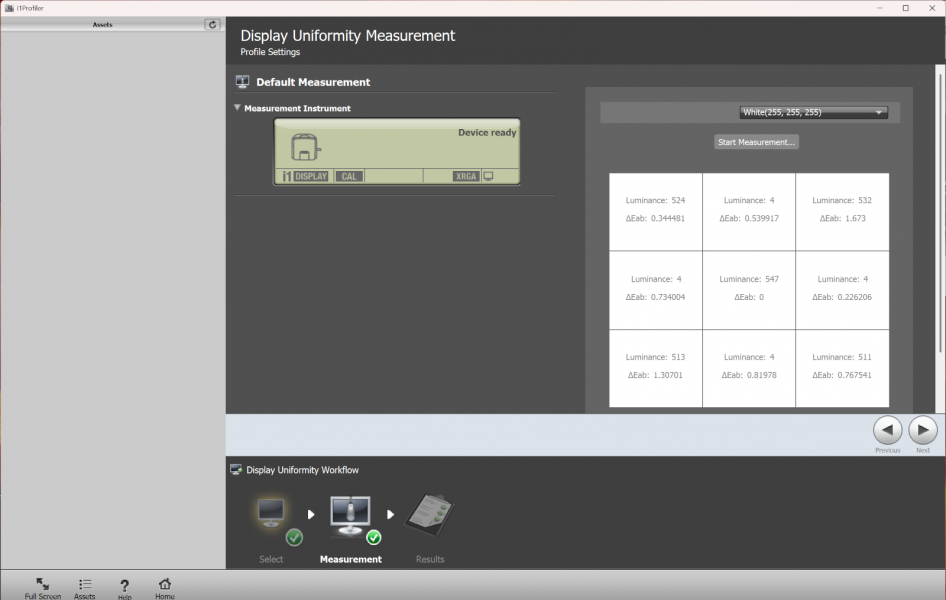Image resolution: width=946 pixels, height=600 pixels.
Task: Click the Measurement workflow step icon
Action: (350, 518)
